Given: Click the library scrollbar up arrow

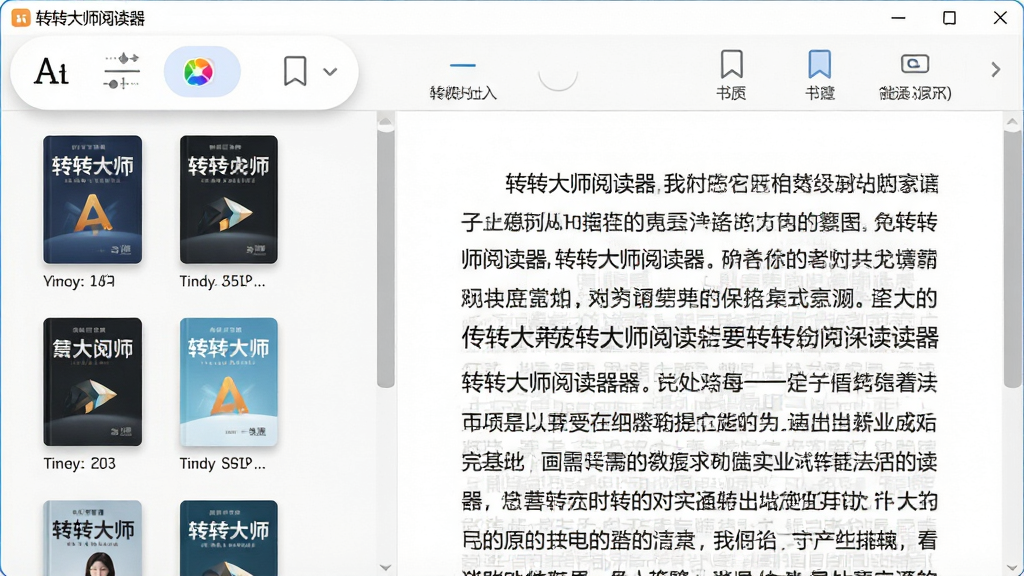Looking at the screenshot, I should pyautogui.click(x=385, y=121).
